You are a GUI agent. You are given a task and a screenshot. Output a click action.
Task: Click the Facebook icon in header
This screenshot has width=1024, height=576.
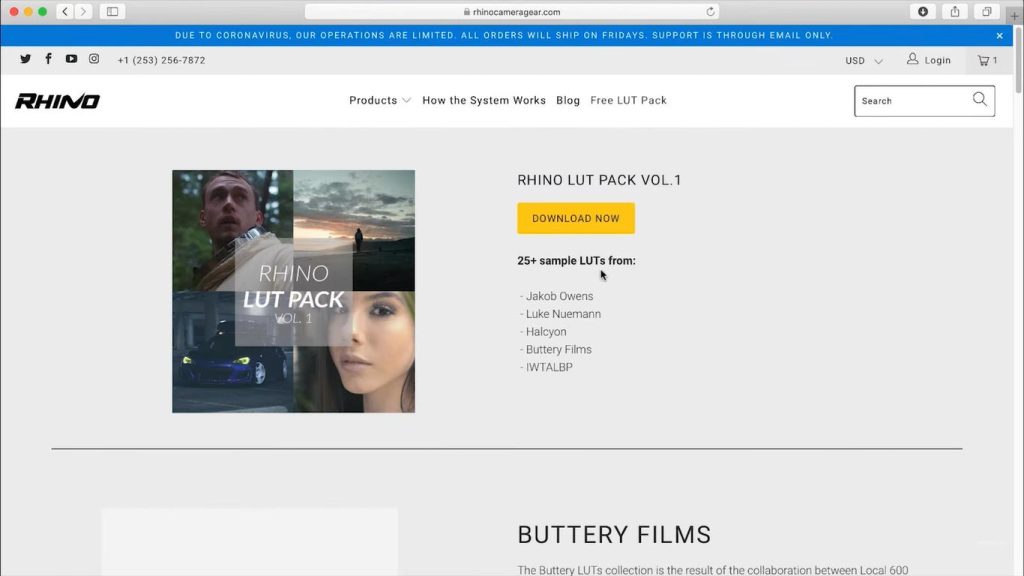[x=48, y=59]
